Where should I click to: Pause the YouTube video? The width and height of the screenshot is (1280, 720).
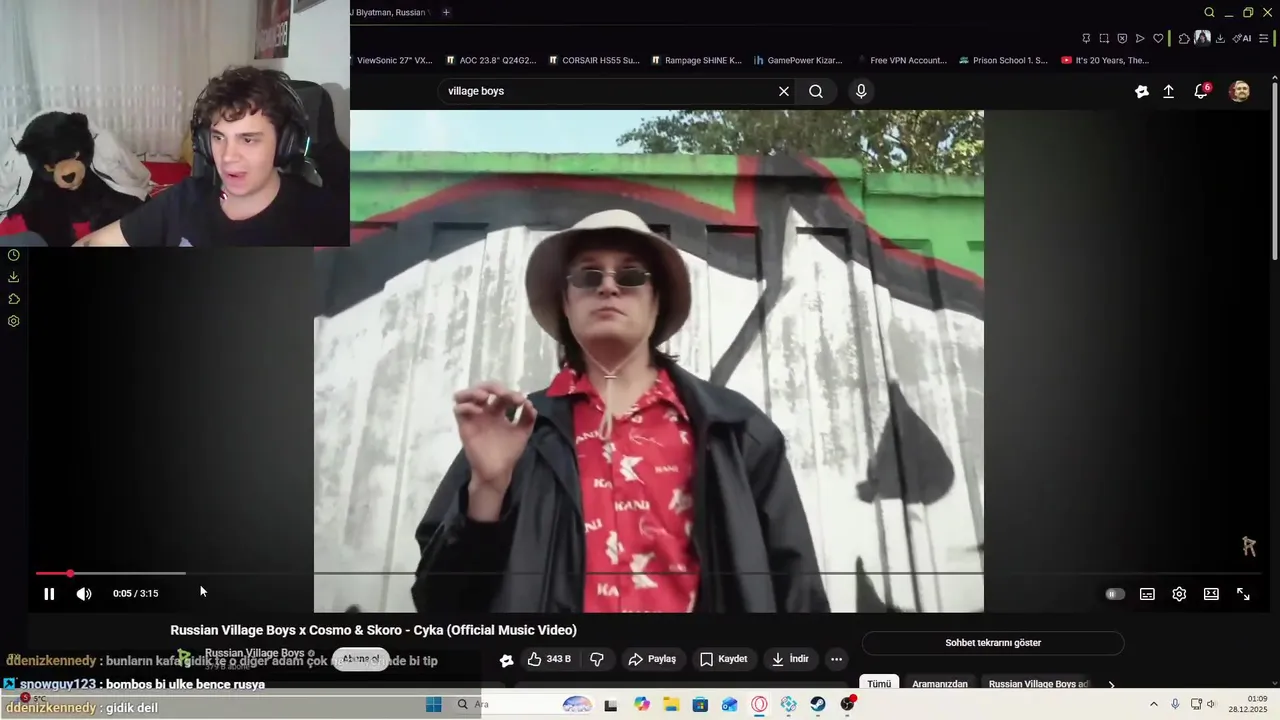[x=49, y=594]
